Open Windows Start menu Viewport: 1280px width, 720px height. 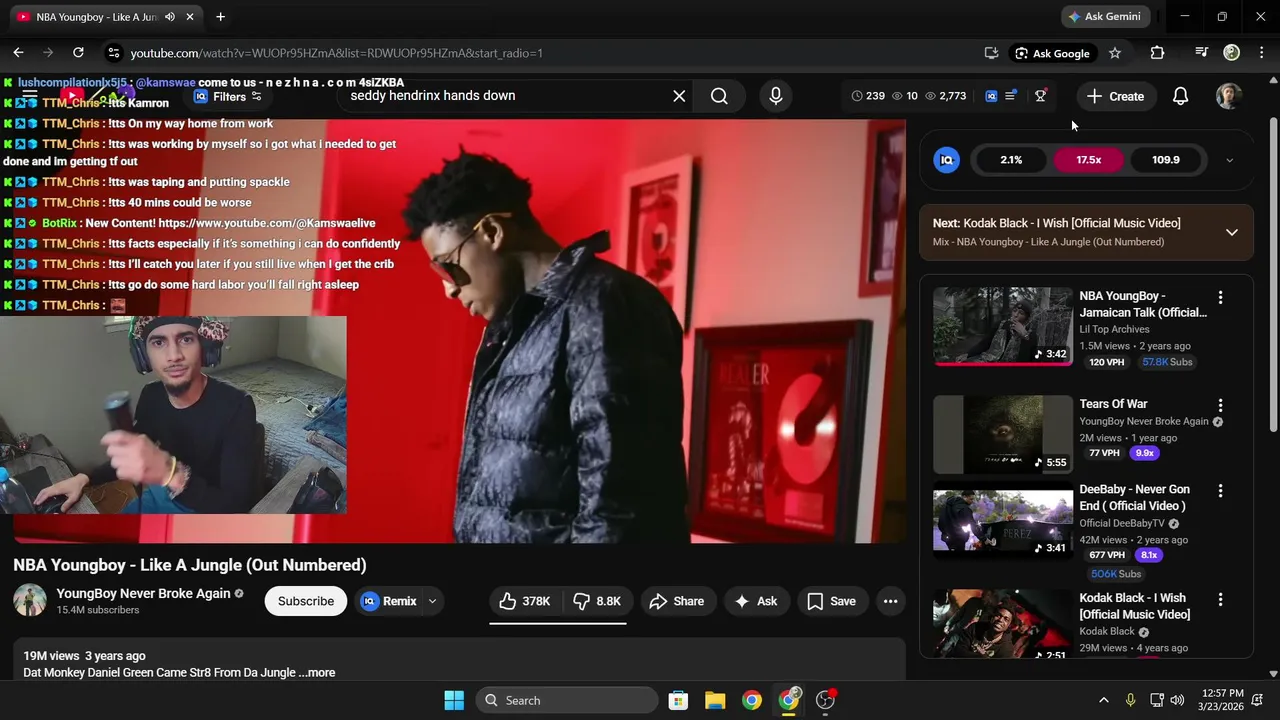tap(454, 700)
